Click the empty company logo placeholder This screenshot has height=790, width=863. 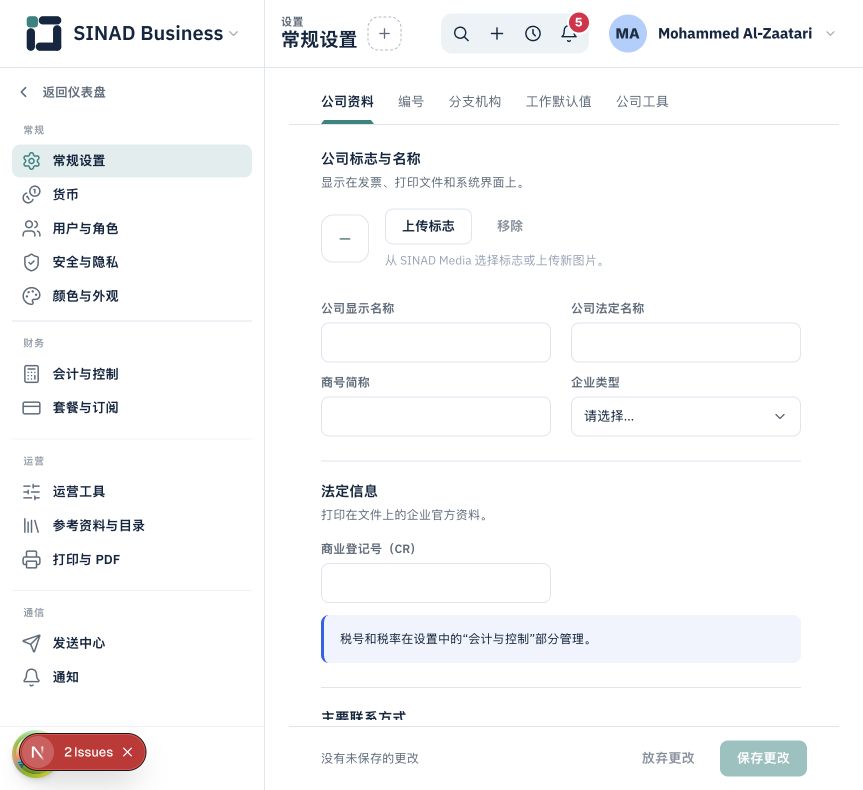pyautogui.click(x=345, y=238)
